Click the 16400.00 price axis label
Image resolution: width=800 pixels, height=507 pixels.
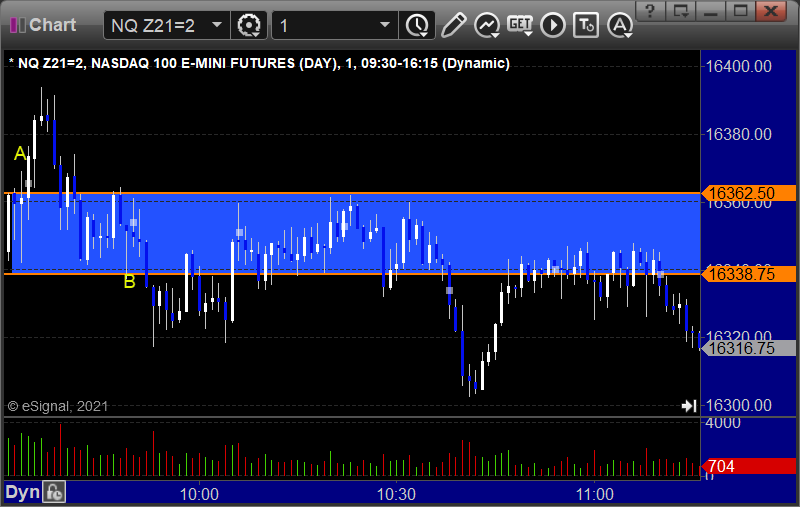click(738, 66)
